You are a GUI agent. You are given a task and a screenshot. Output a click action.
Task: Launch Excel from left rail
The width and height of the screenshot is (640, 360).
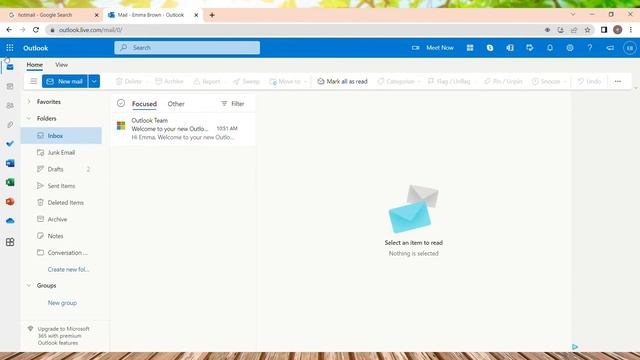coord(10,182)
